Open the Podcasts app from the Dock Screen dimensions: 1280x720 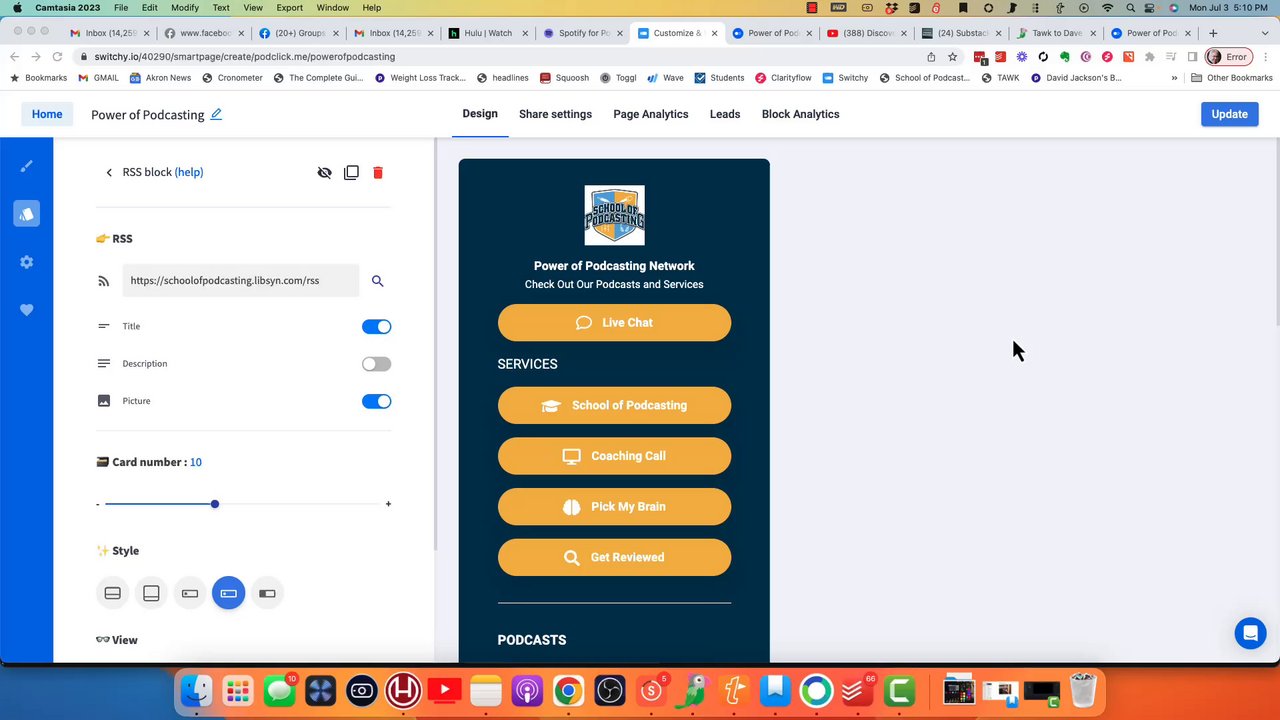(527, 690)
